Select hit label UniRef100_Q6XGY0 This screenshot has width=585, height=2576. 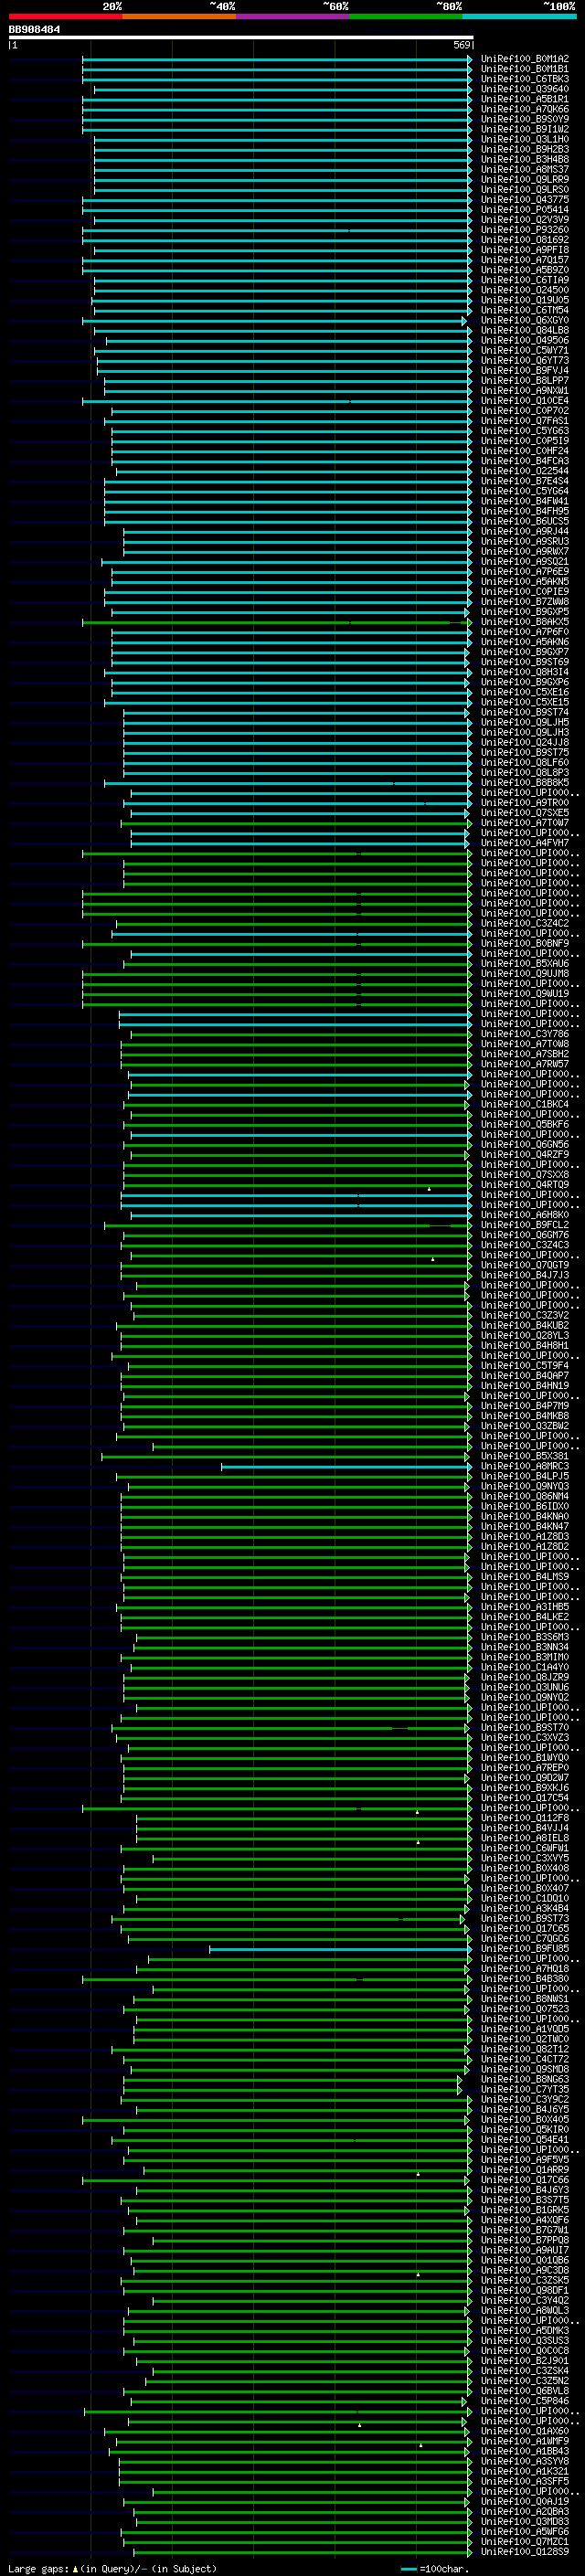525,320
